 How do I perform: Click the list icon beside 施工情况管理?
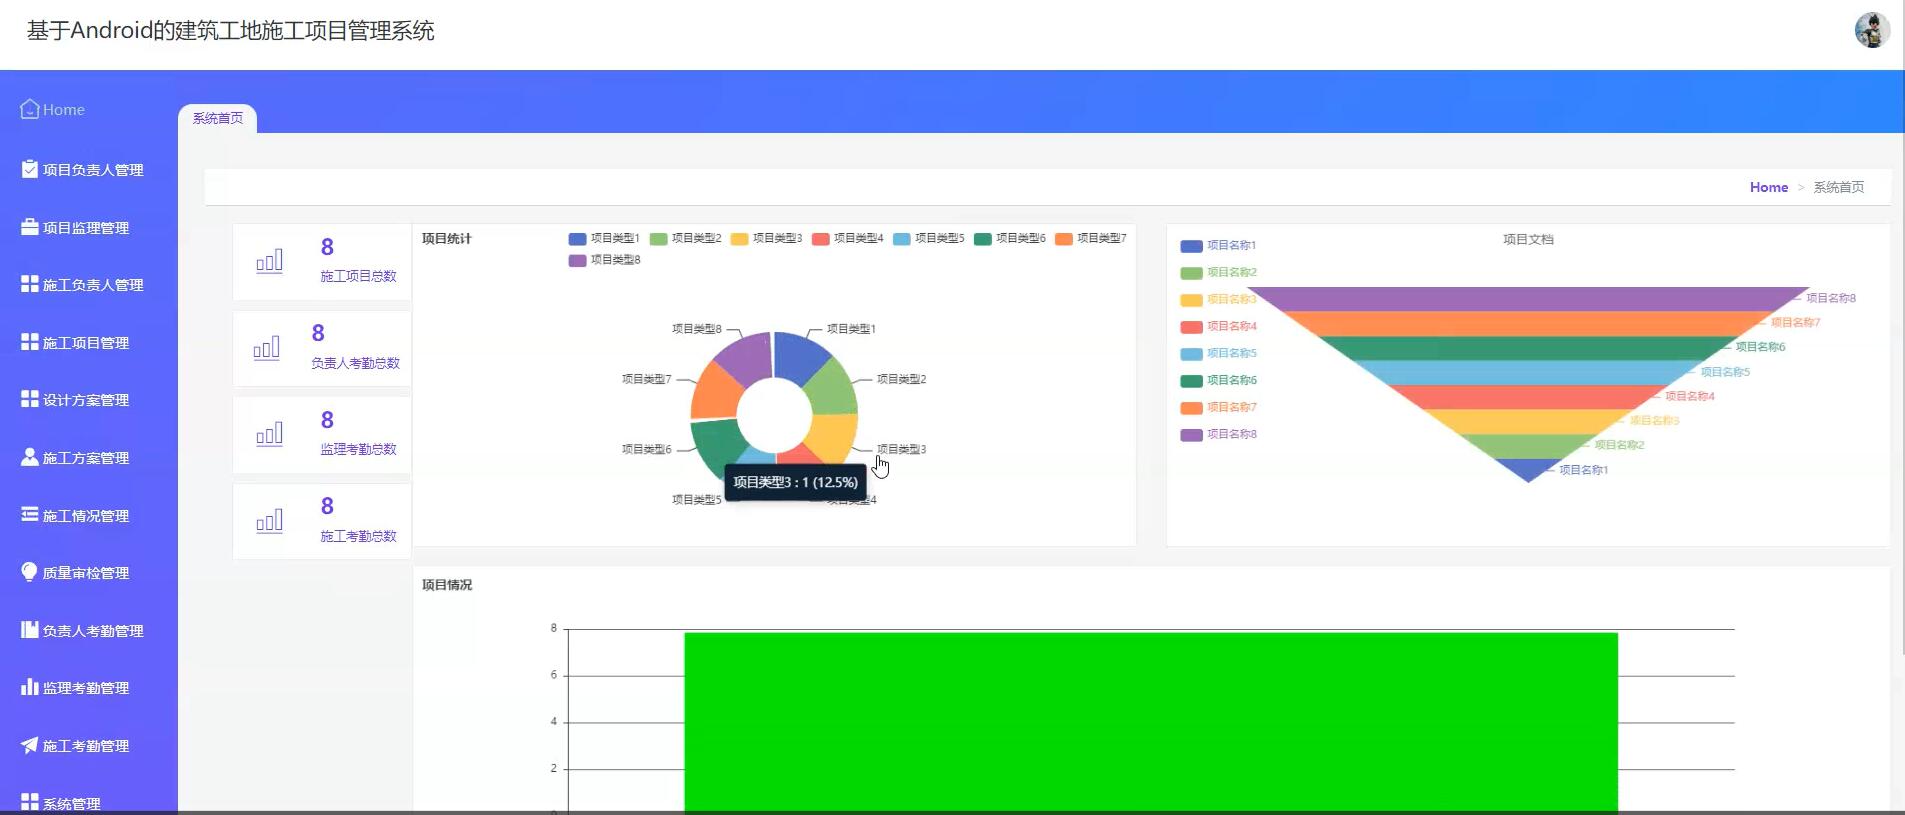30,515
